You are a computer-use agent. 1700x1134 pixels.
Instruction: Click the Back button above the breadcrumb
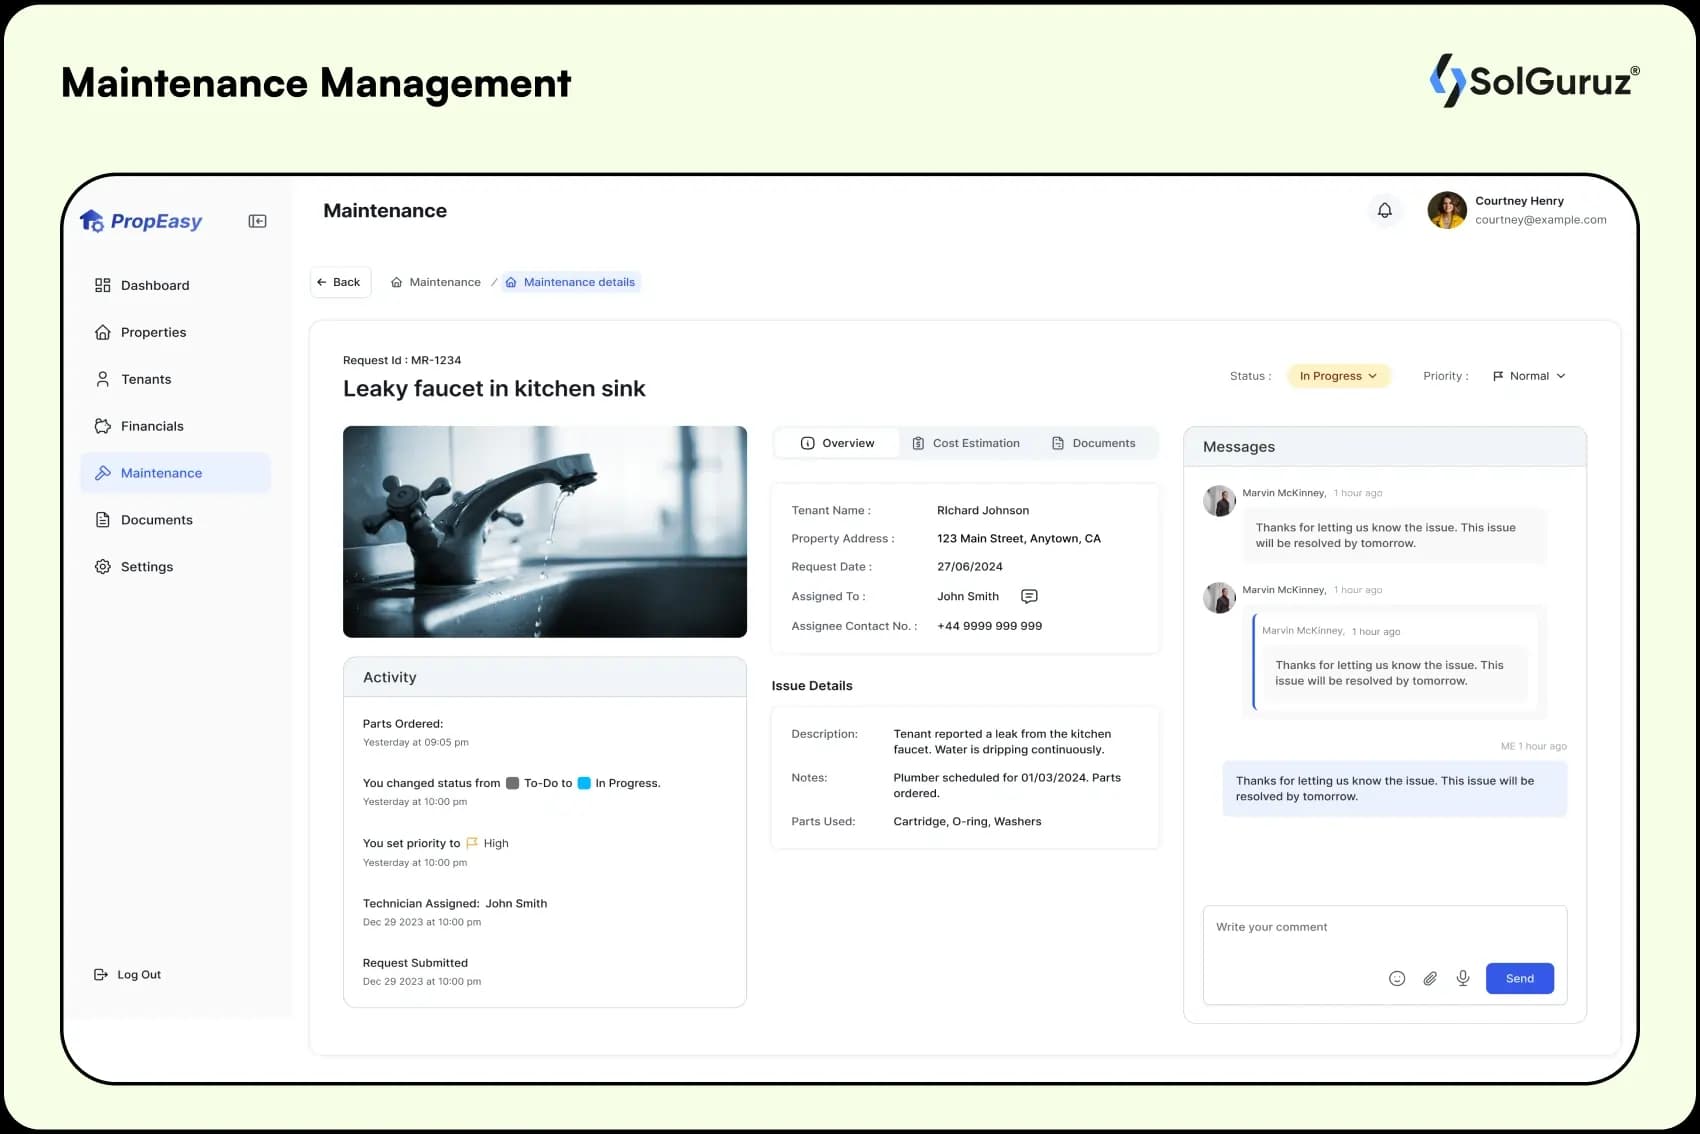pos(340,282)
